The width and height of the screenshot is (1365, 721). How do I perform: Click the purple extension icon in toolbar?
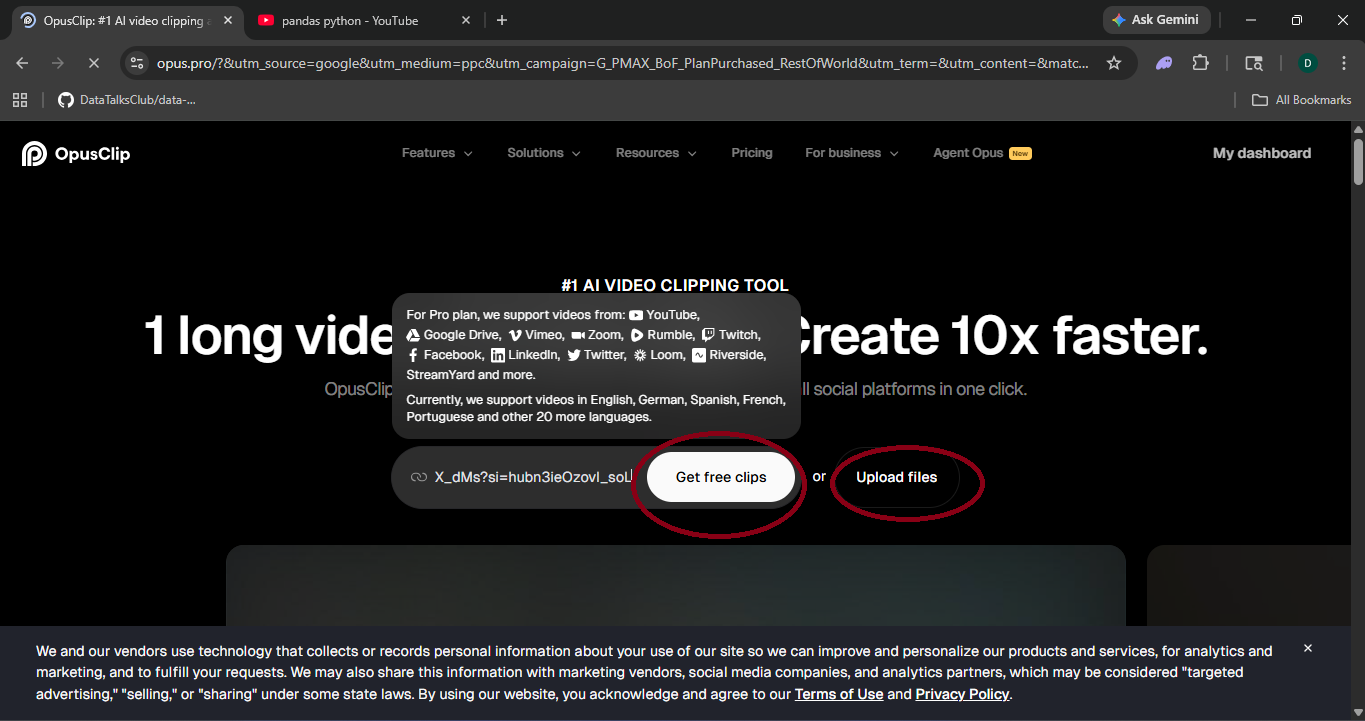(1164, 63)
